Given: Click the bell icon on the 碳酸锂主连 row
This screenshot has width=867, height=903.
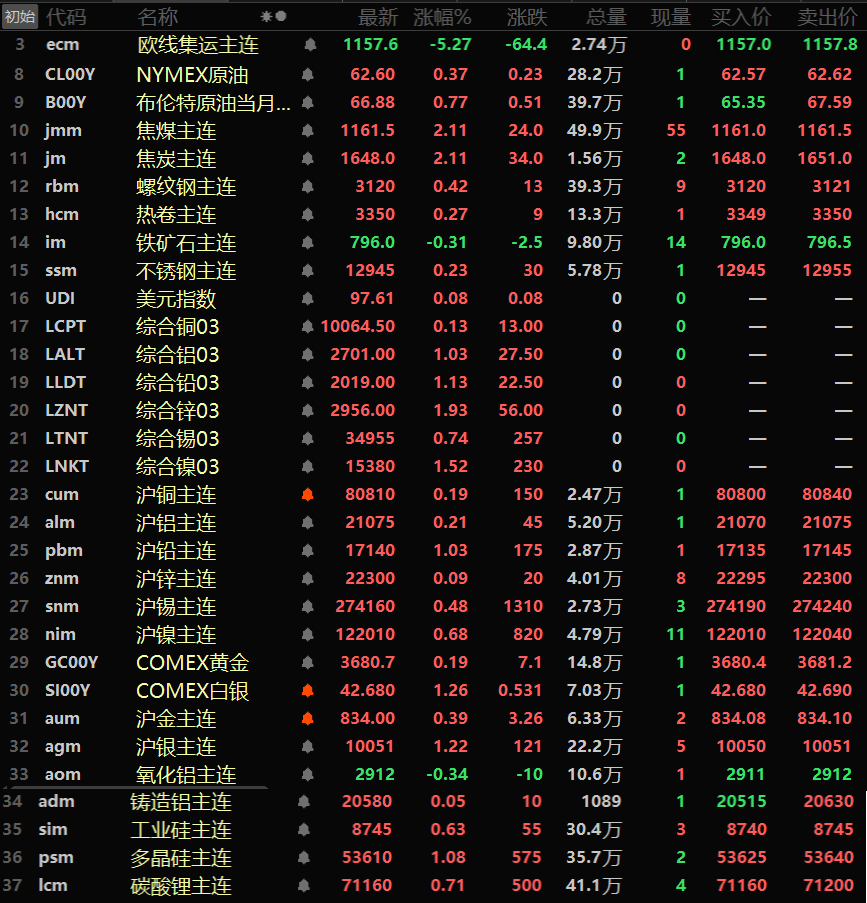Looking at the screenshot, I should pyautogui.click(x=303, y=886).
